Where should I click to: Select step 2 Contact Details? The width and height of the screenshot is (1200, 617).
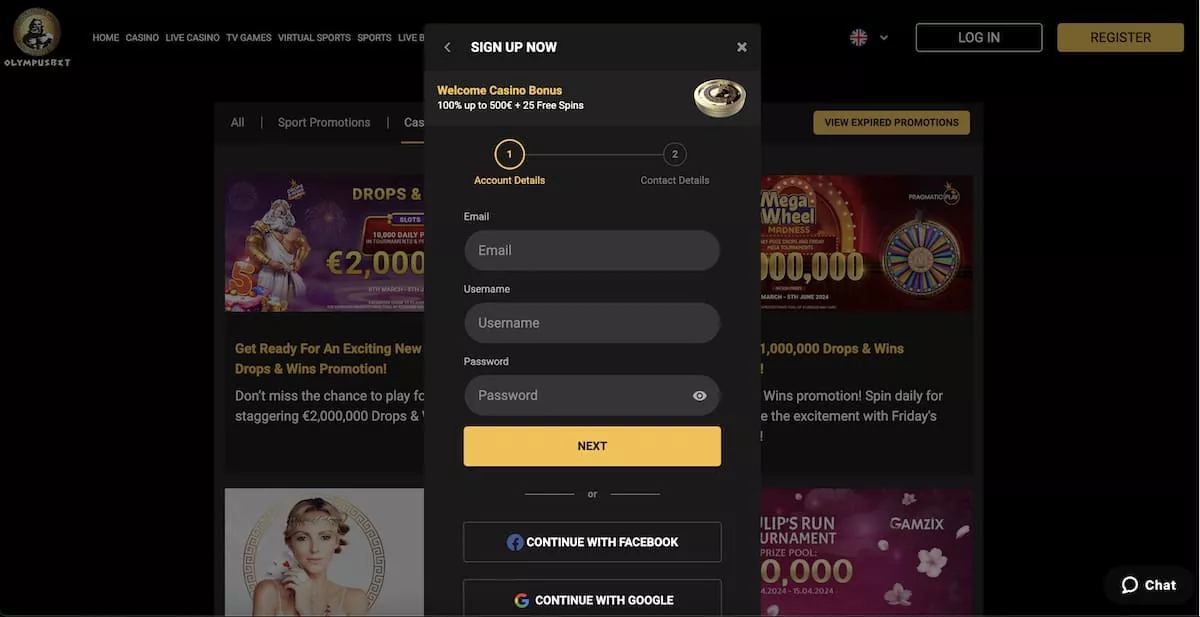(675, 154)
